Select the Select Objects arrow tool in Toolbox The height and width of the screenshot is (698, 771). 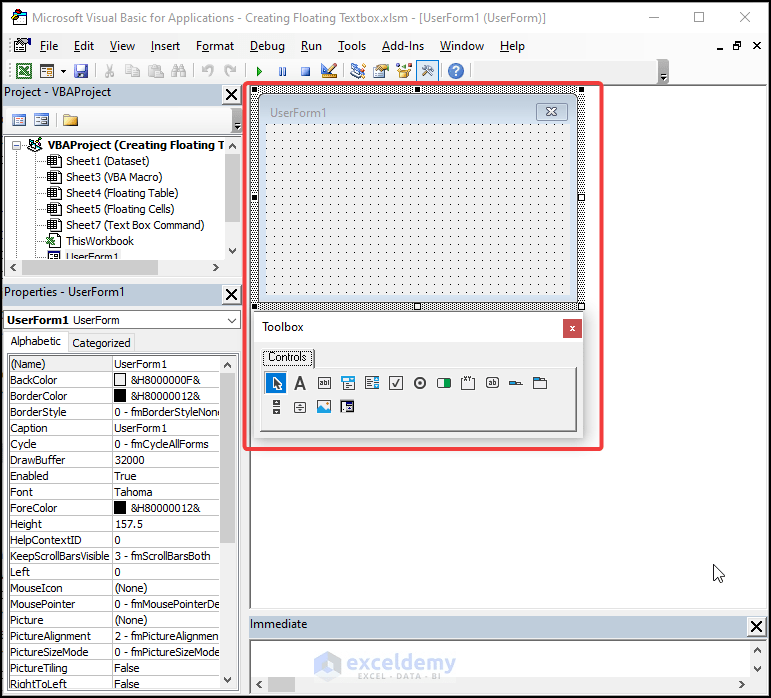click(x=276, y=383)
